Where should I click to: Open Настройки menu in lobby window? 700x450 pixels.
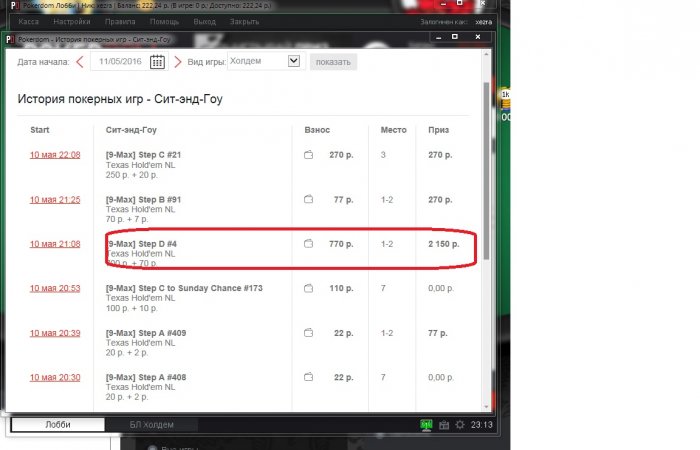click(71, 21)
